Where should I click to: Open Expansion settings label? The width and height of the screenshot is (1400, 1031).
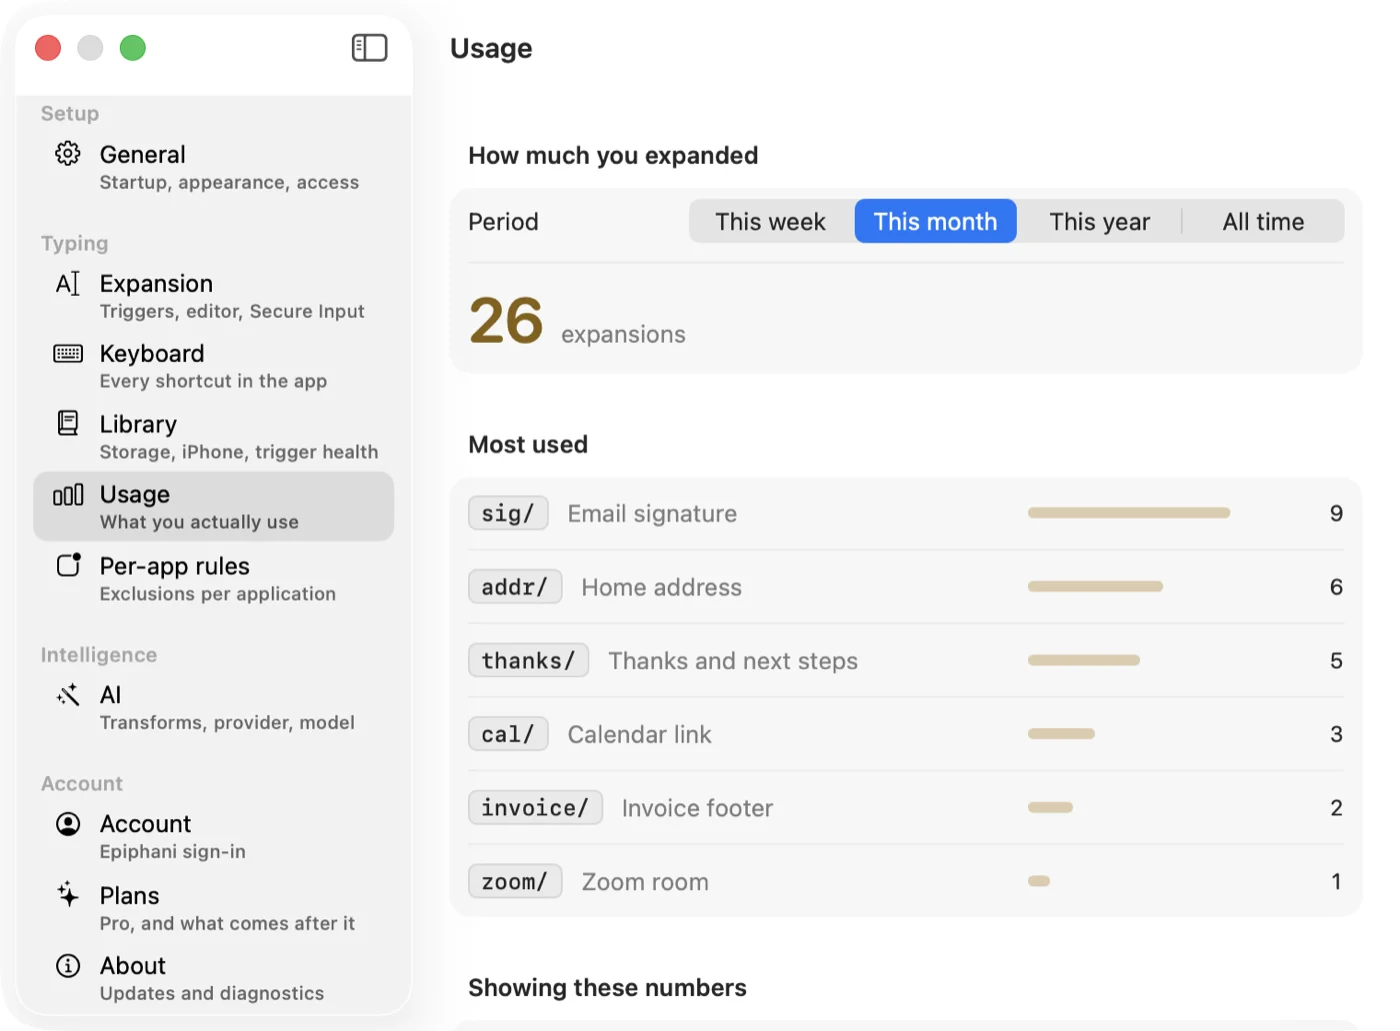156,284
